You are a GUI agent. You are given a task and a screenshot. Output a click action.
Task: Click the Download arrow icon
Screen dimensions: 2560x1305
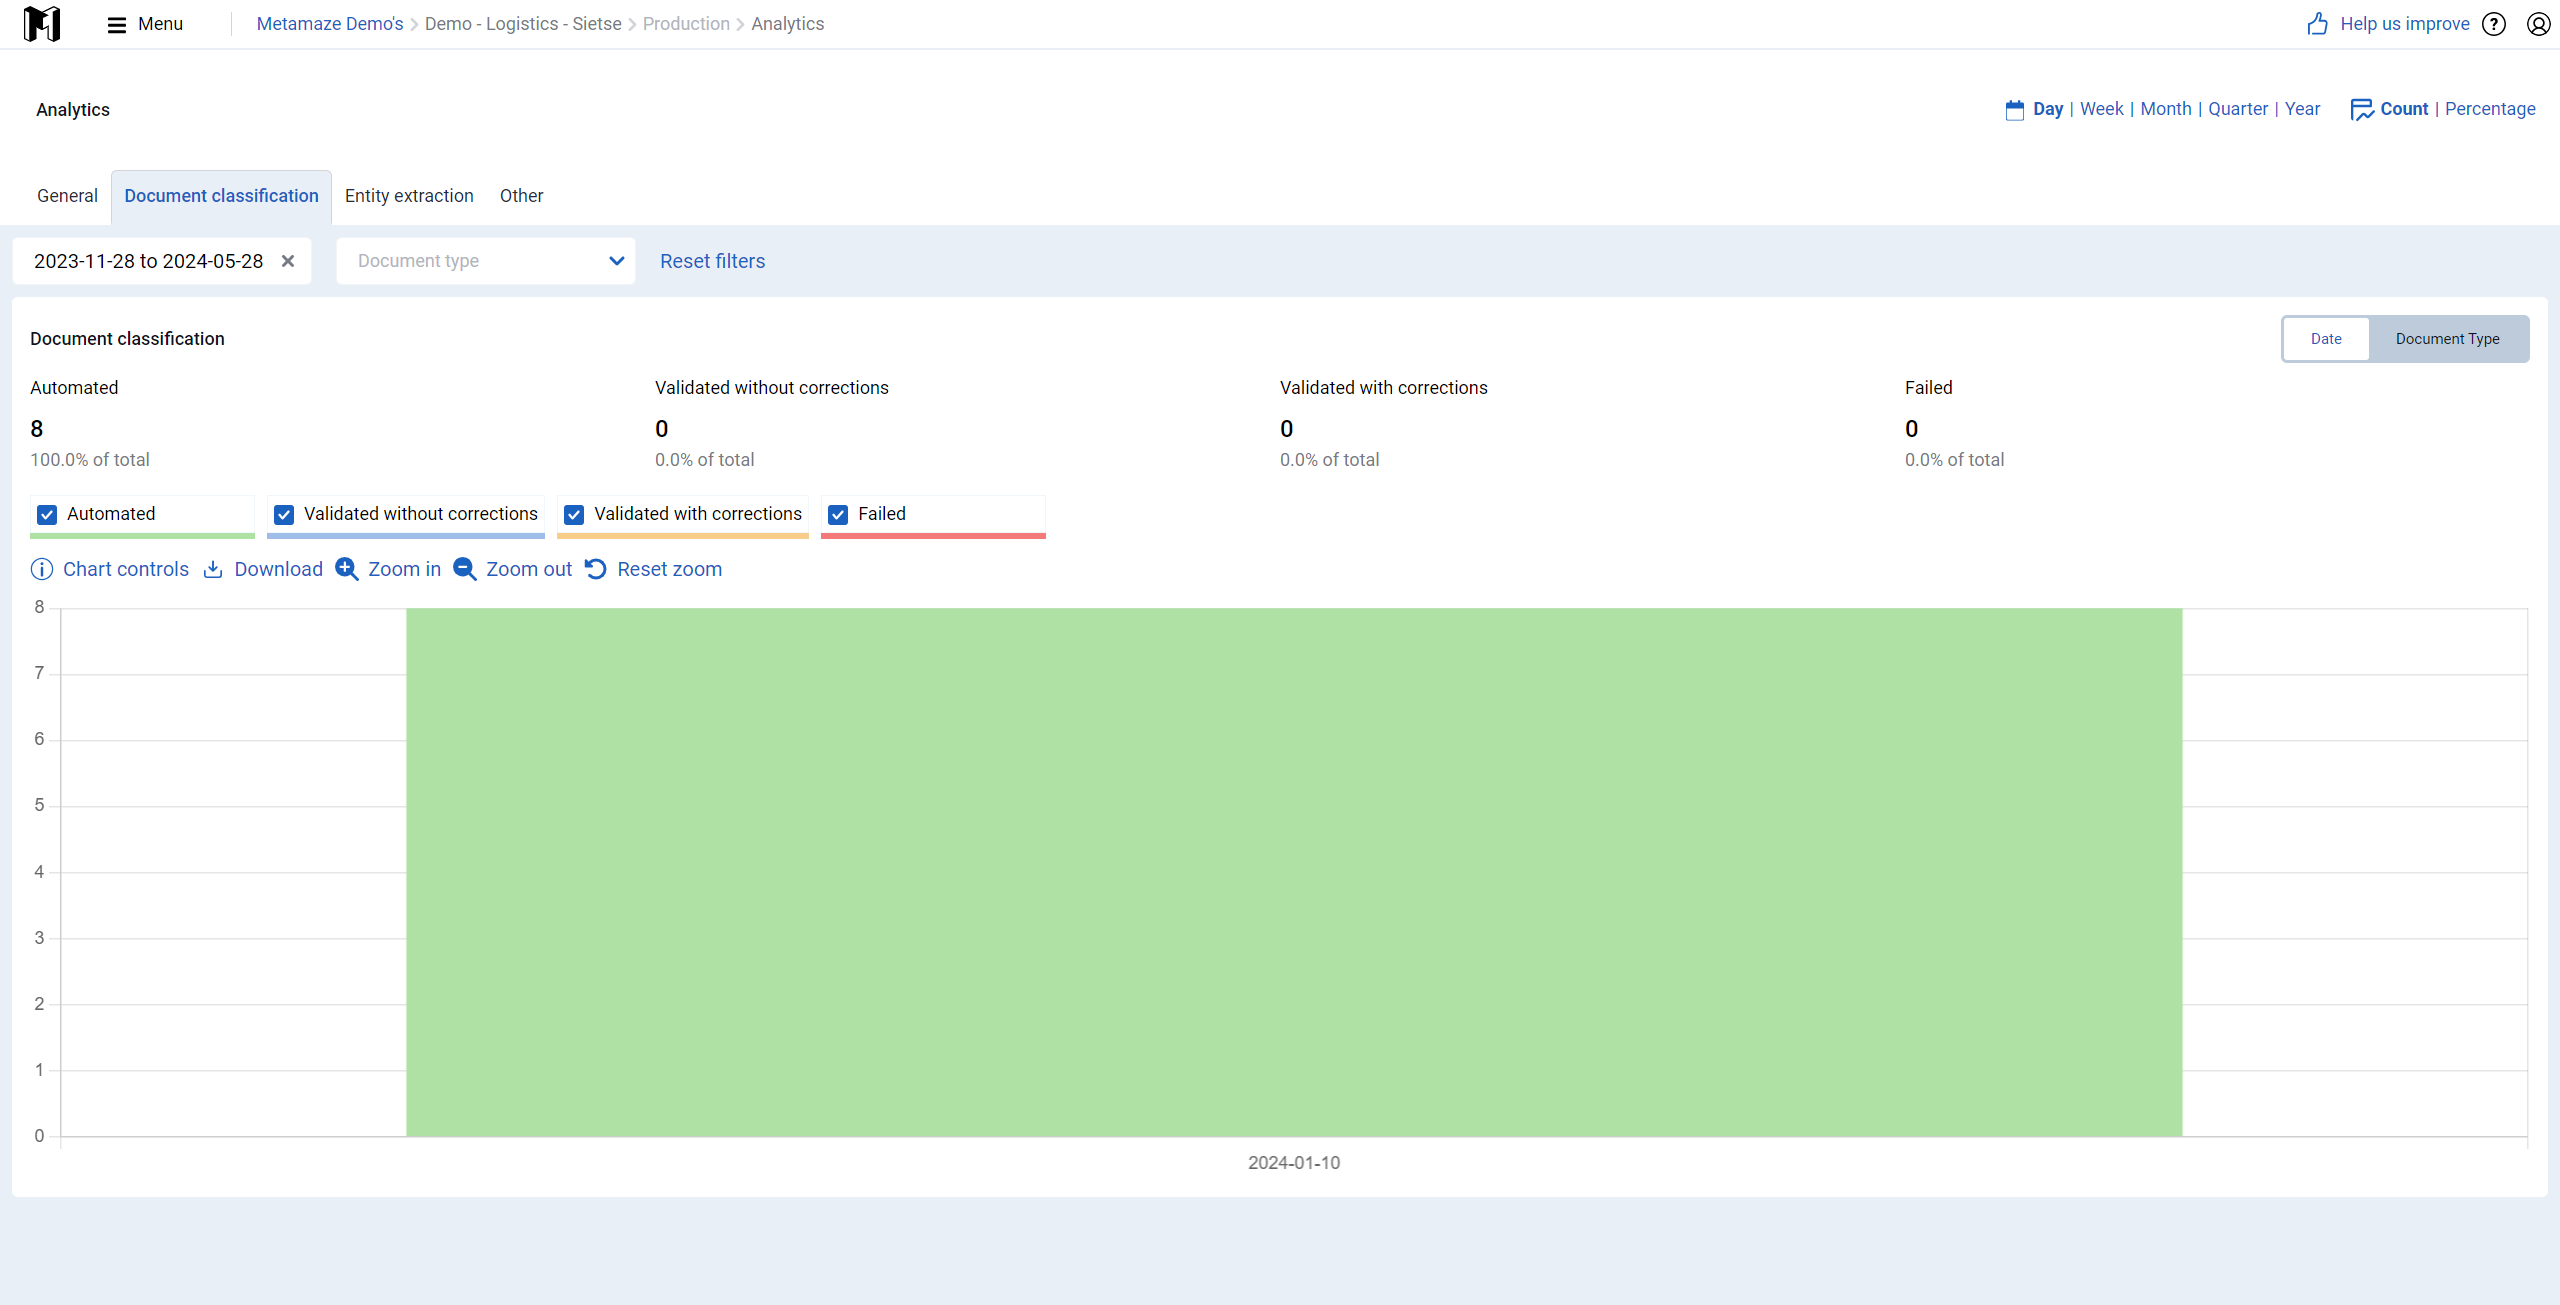[x=213, y=569]
